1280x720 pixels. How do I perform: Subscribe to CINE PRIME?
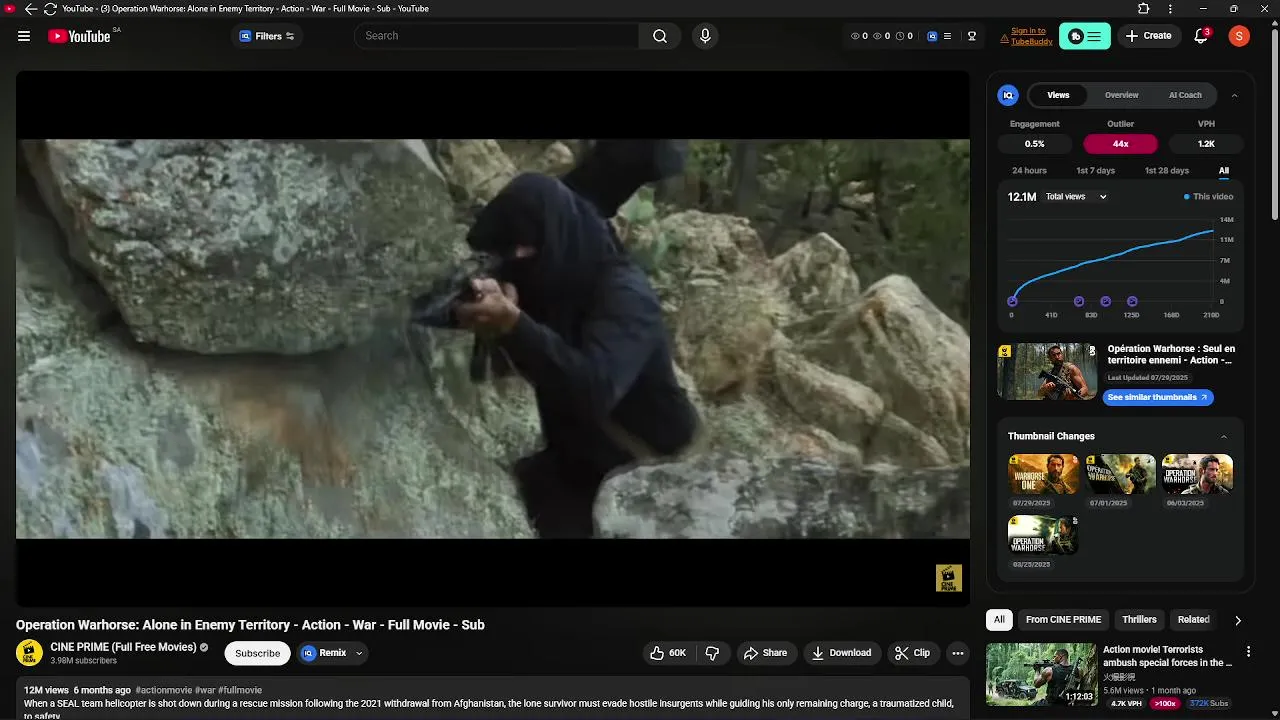(258, 653)
